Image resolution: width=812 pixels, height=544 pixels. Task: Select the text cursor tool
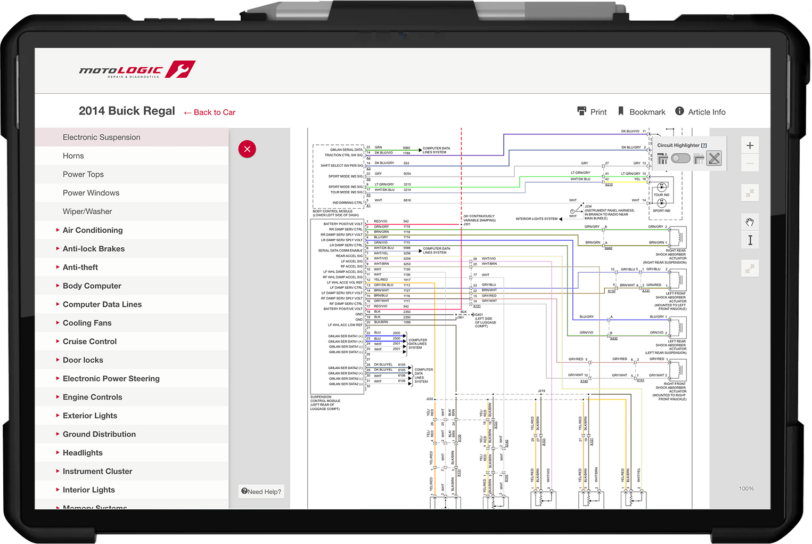(750, 240)
